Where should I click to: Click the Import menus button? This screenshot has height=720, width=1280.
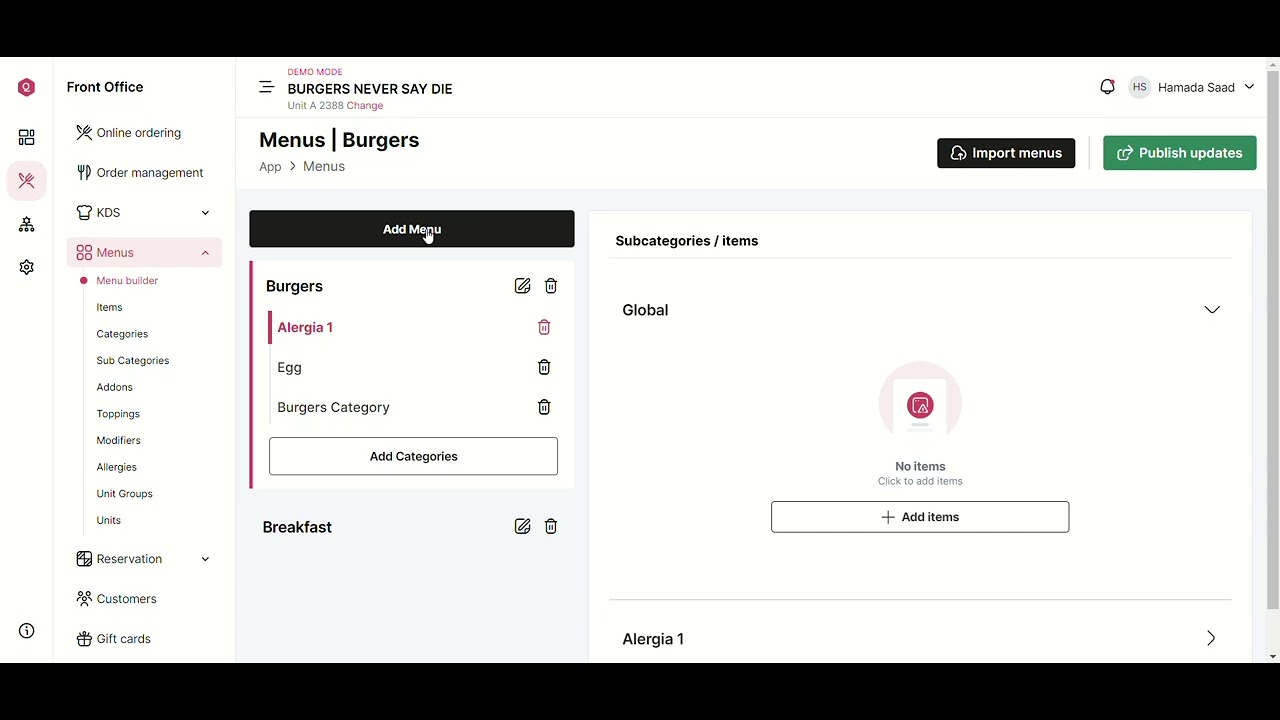tap(1006, 153)
